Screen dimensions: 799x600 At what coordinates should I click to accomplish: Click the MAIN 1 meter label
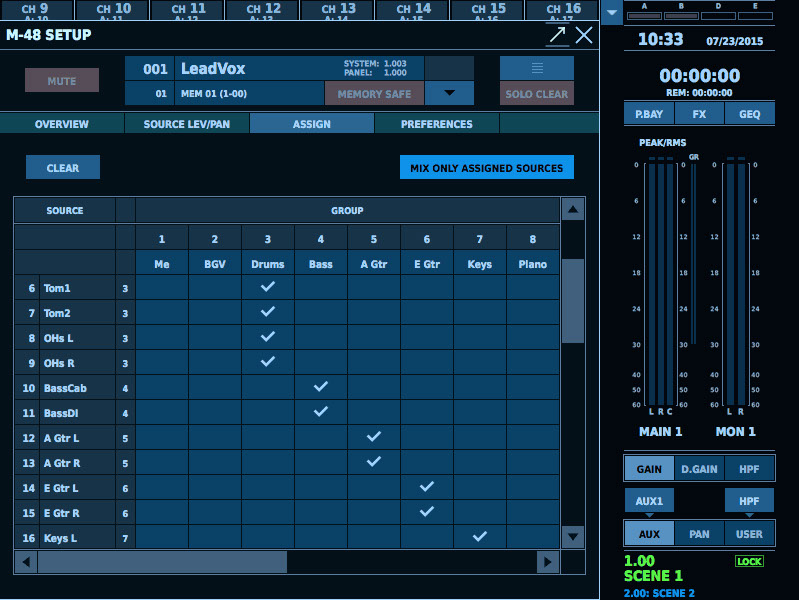(x=660, y=431)
